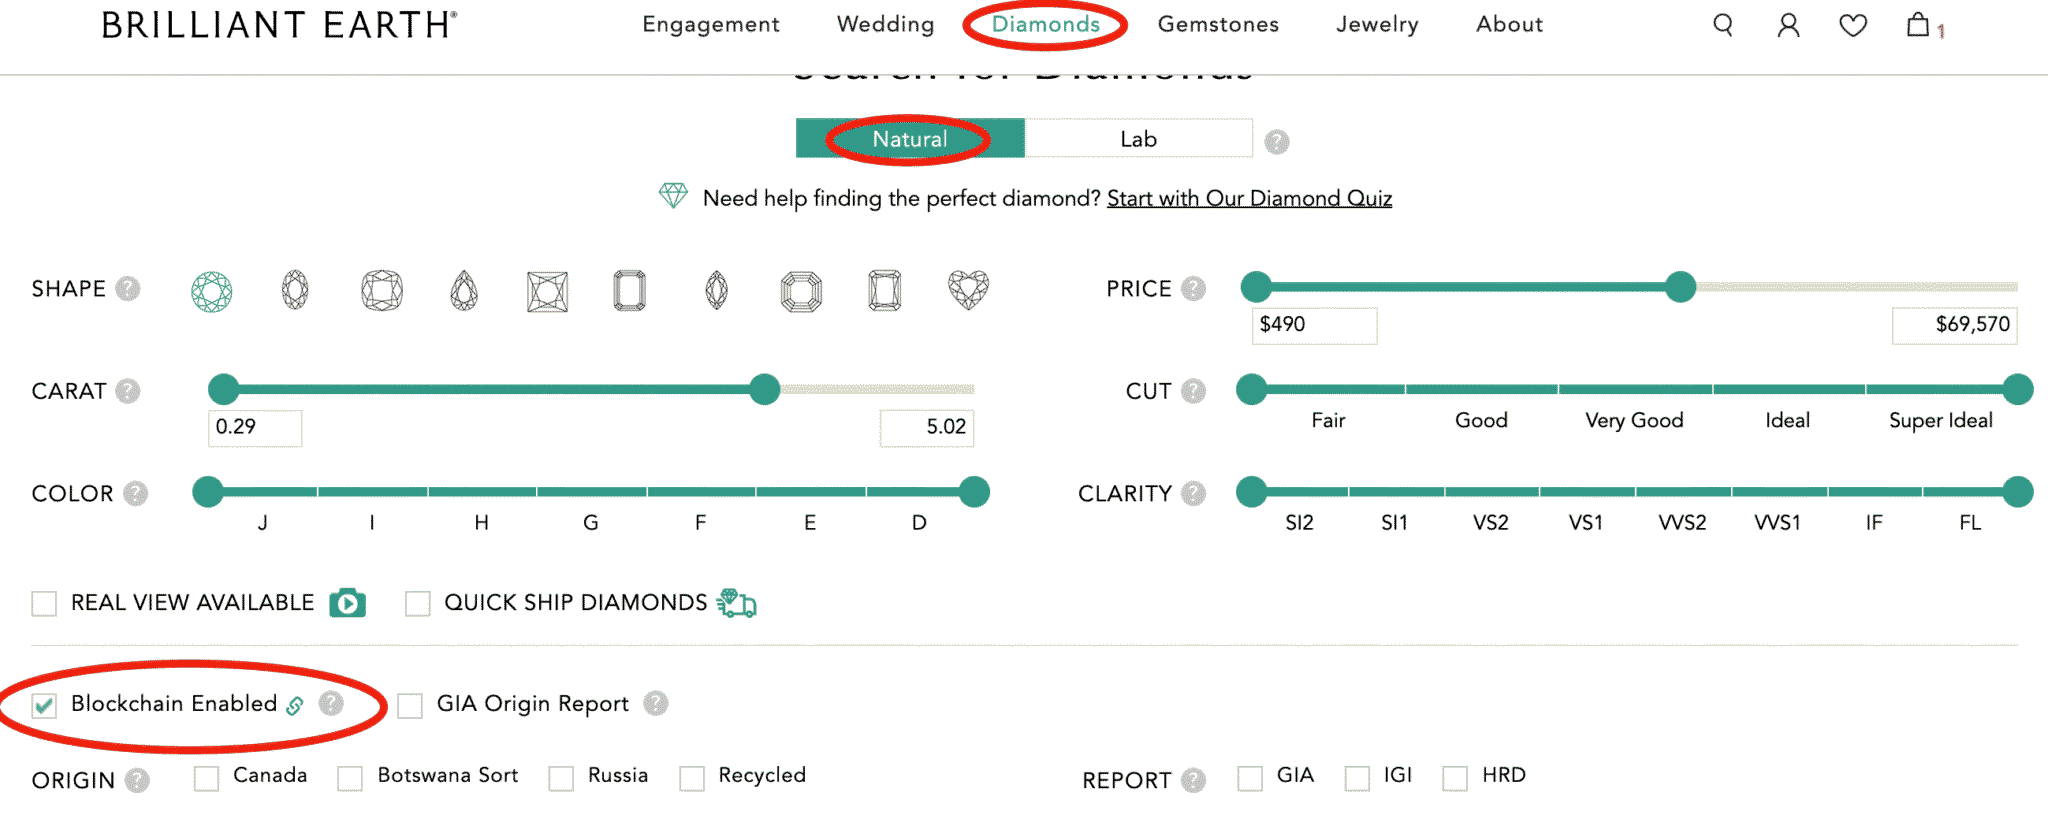Pick the cushion cut shape
This screenshot has height=826, width=2048.
tap(380, 290)
